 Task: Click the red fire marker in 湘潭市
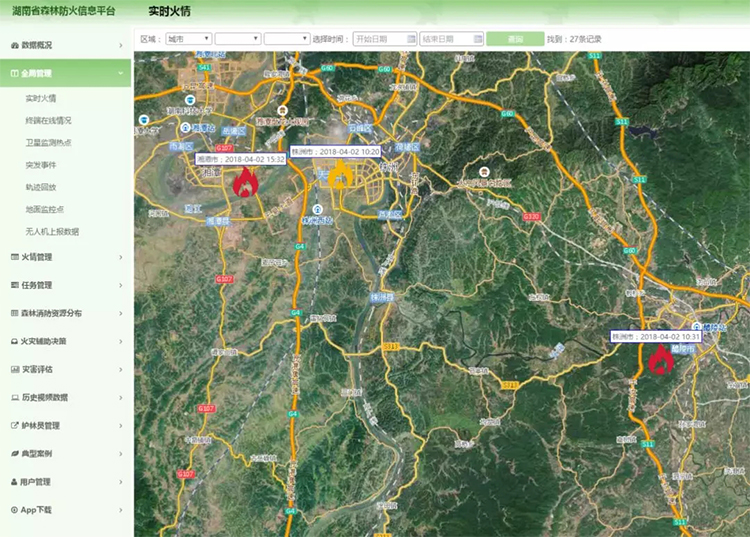(x=245, y=182)
